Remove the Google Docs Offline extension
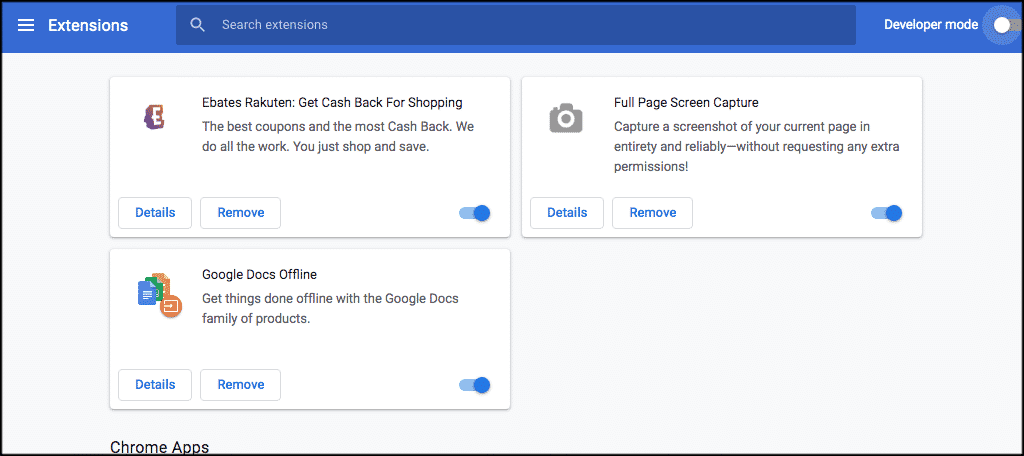The width and height of the screenshot is (1024, 456). (x=240, y=385)
